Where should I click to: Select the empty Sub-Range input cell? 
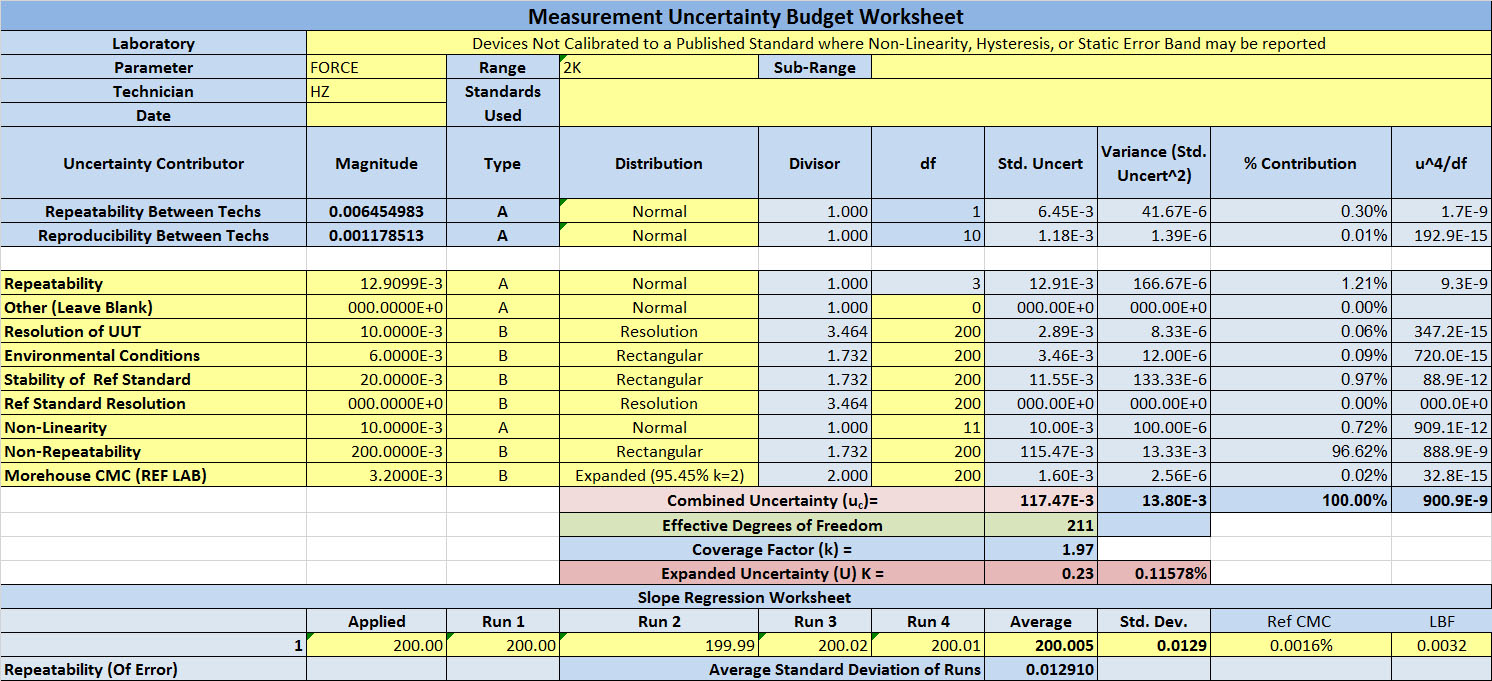click(1180, 67)
